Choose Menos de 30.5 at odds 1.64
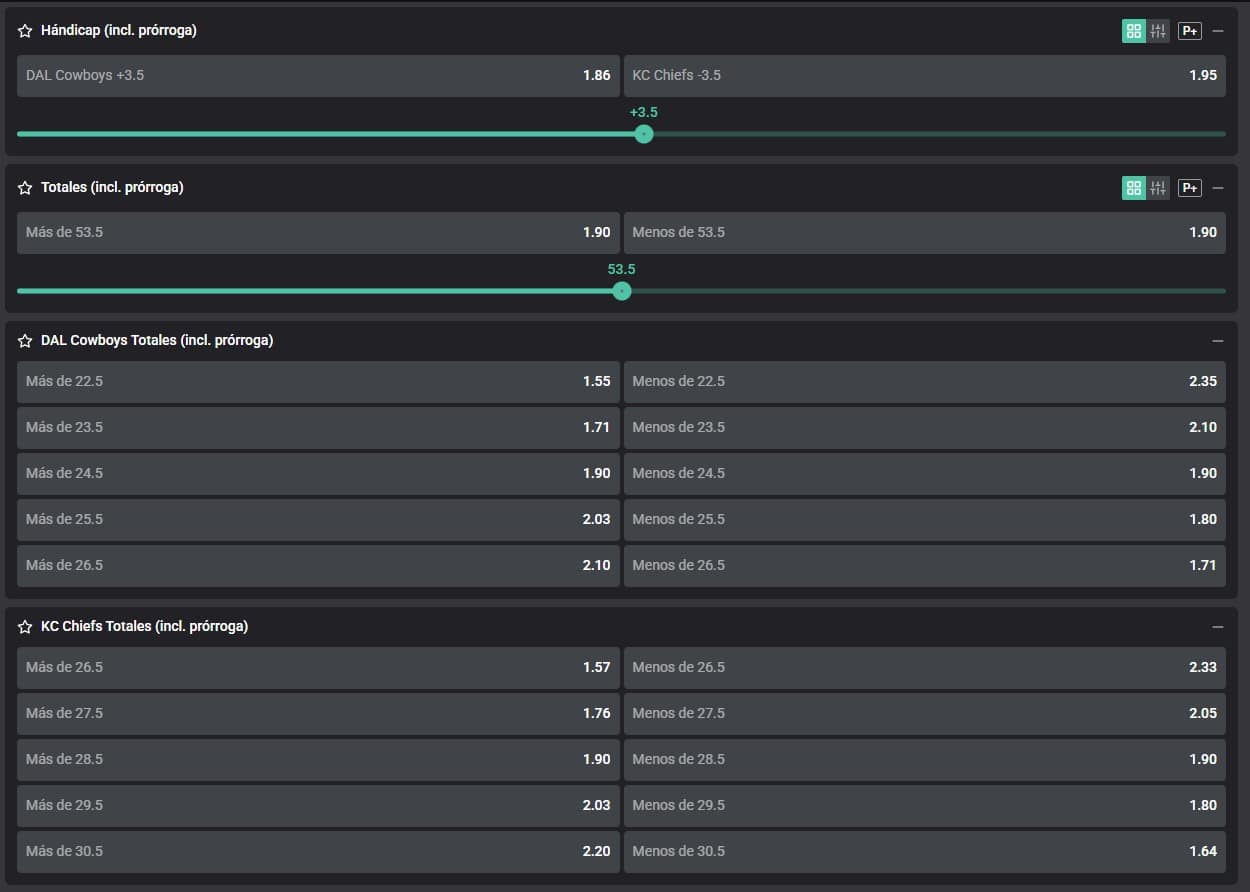 924,852
